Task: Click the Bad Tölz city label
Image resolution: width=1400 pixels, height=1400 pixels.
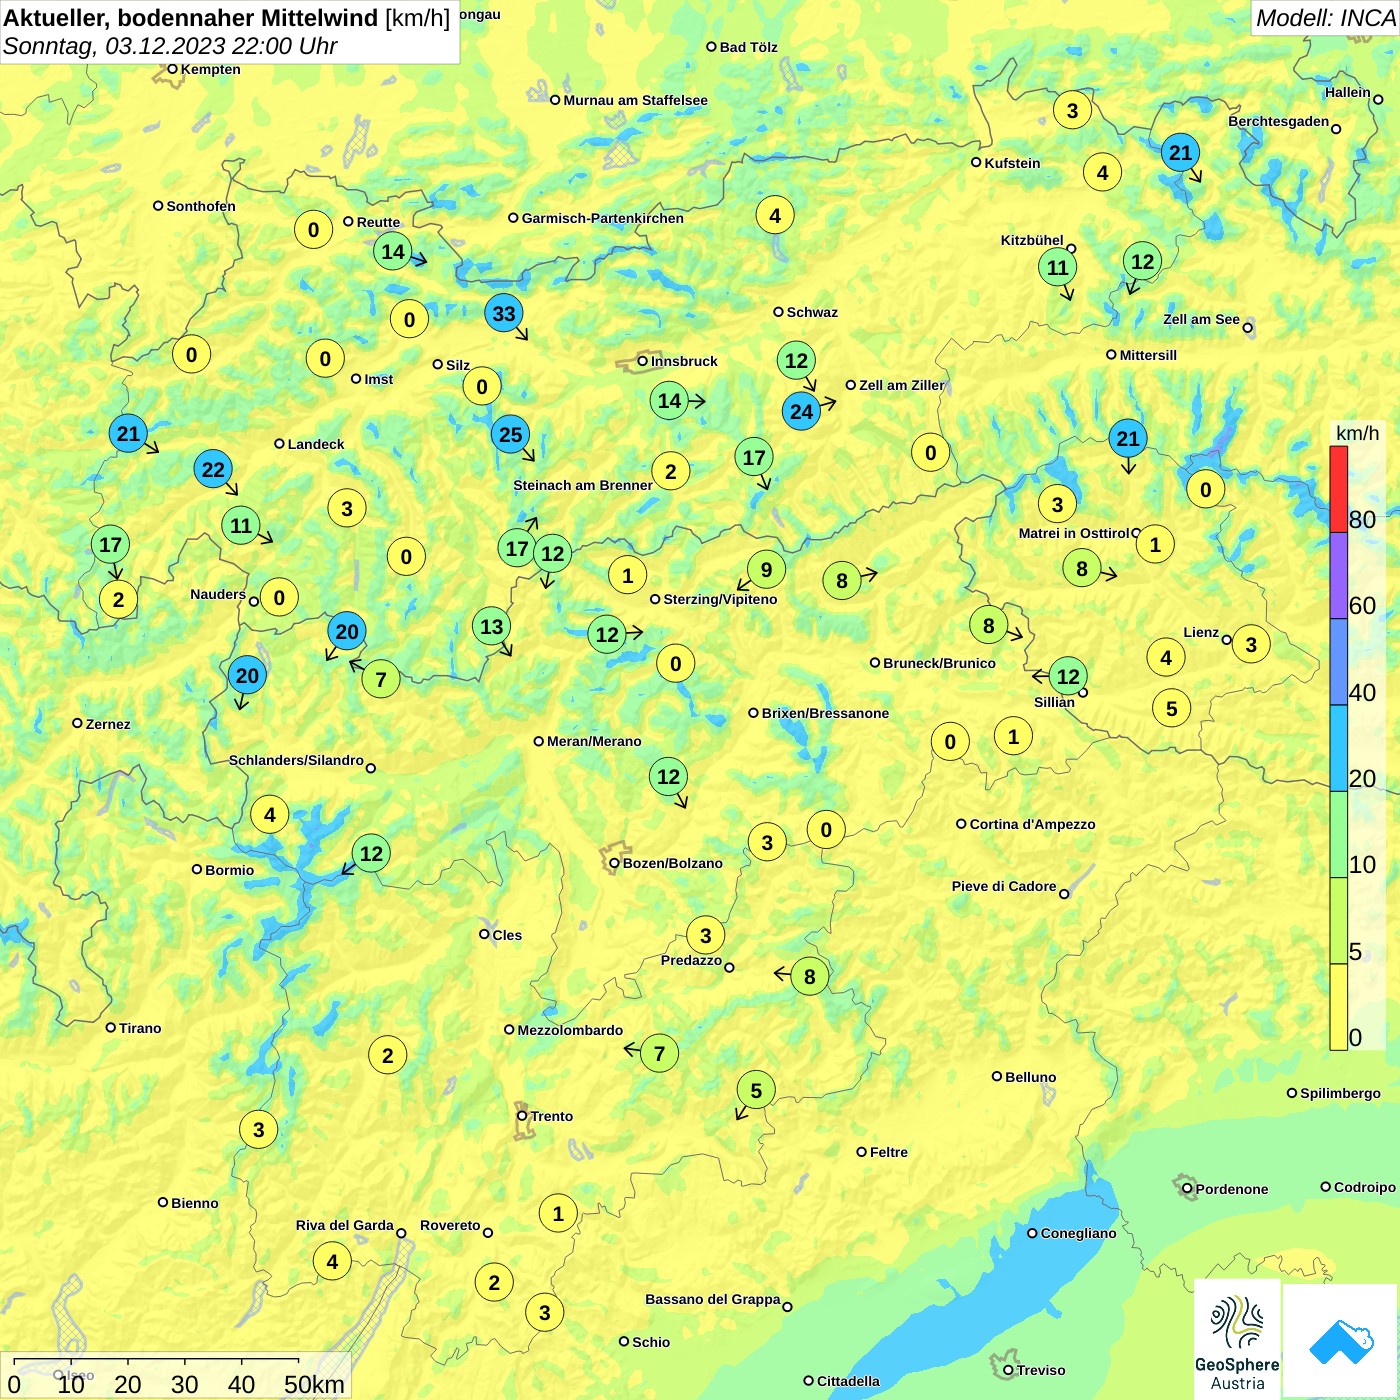Action: [748, 47]
